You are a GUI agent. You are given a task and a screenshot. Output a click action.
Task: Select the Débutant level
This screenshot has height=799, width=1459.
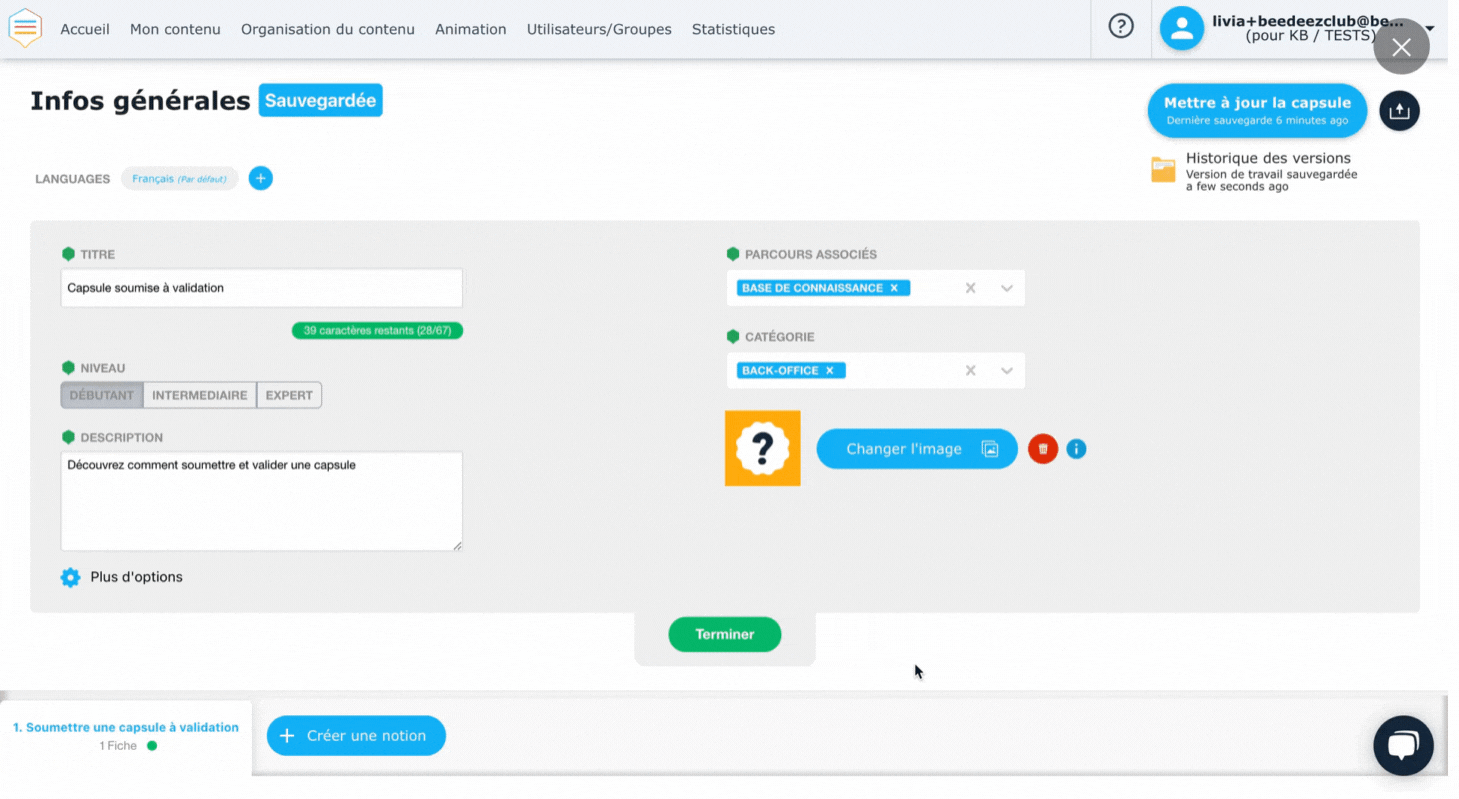[102, 395]
